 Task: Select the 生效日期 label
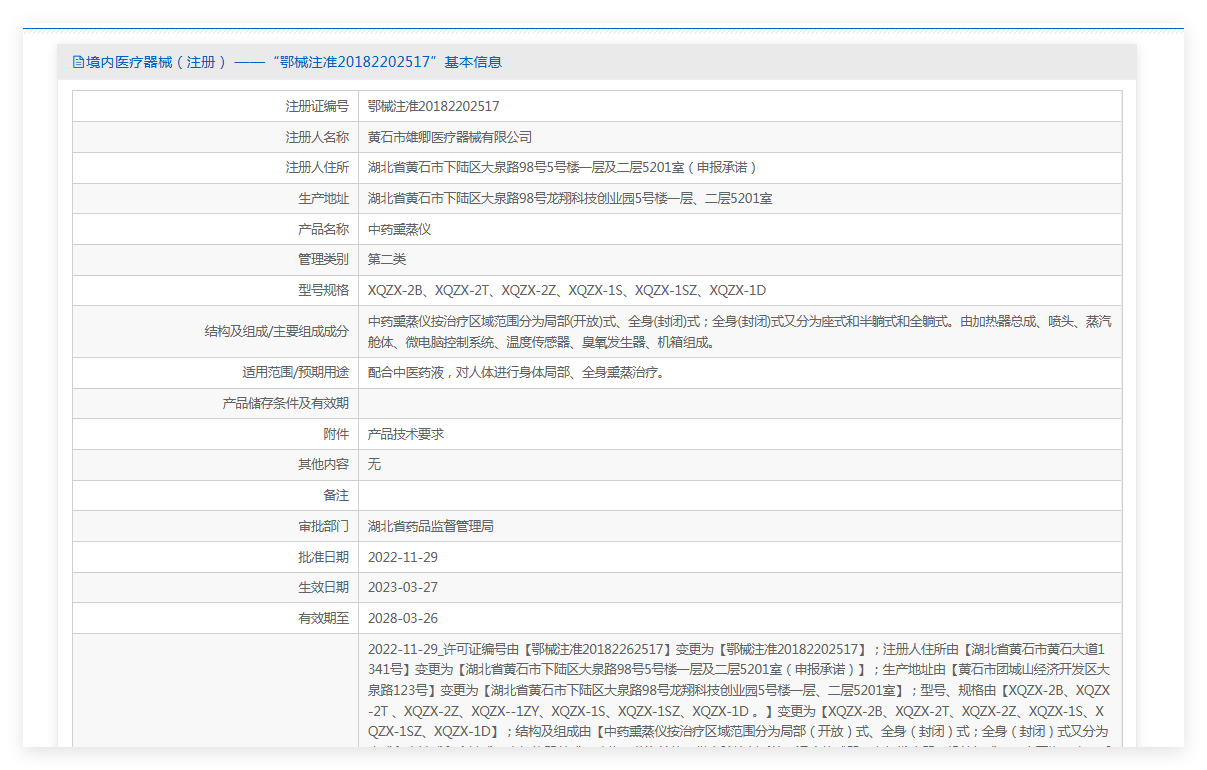(323, 587)
